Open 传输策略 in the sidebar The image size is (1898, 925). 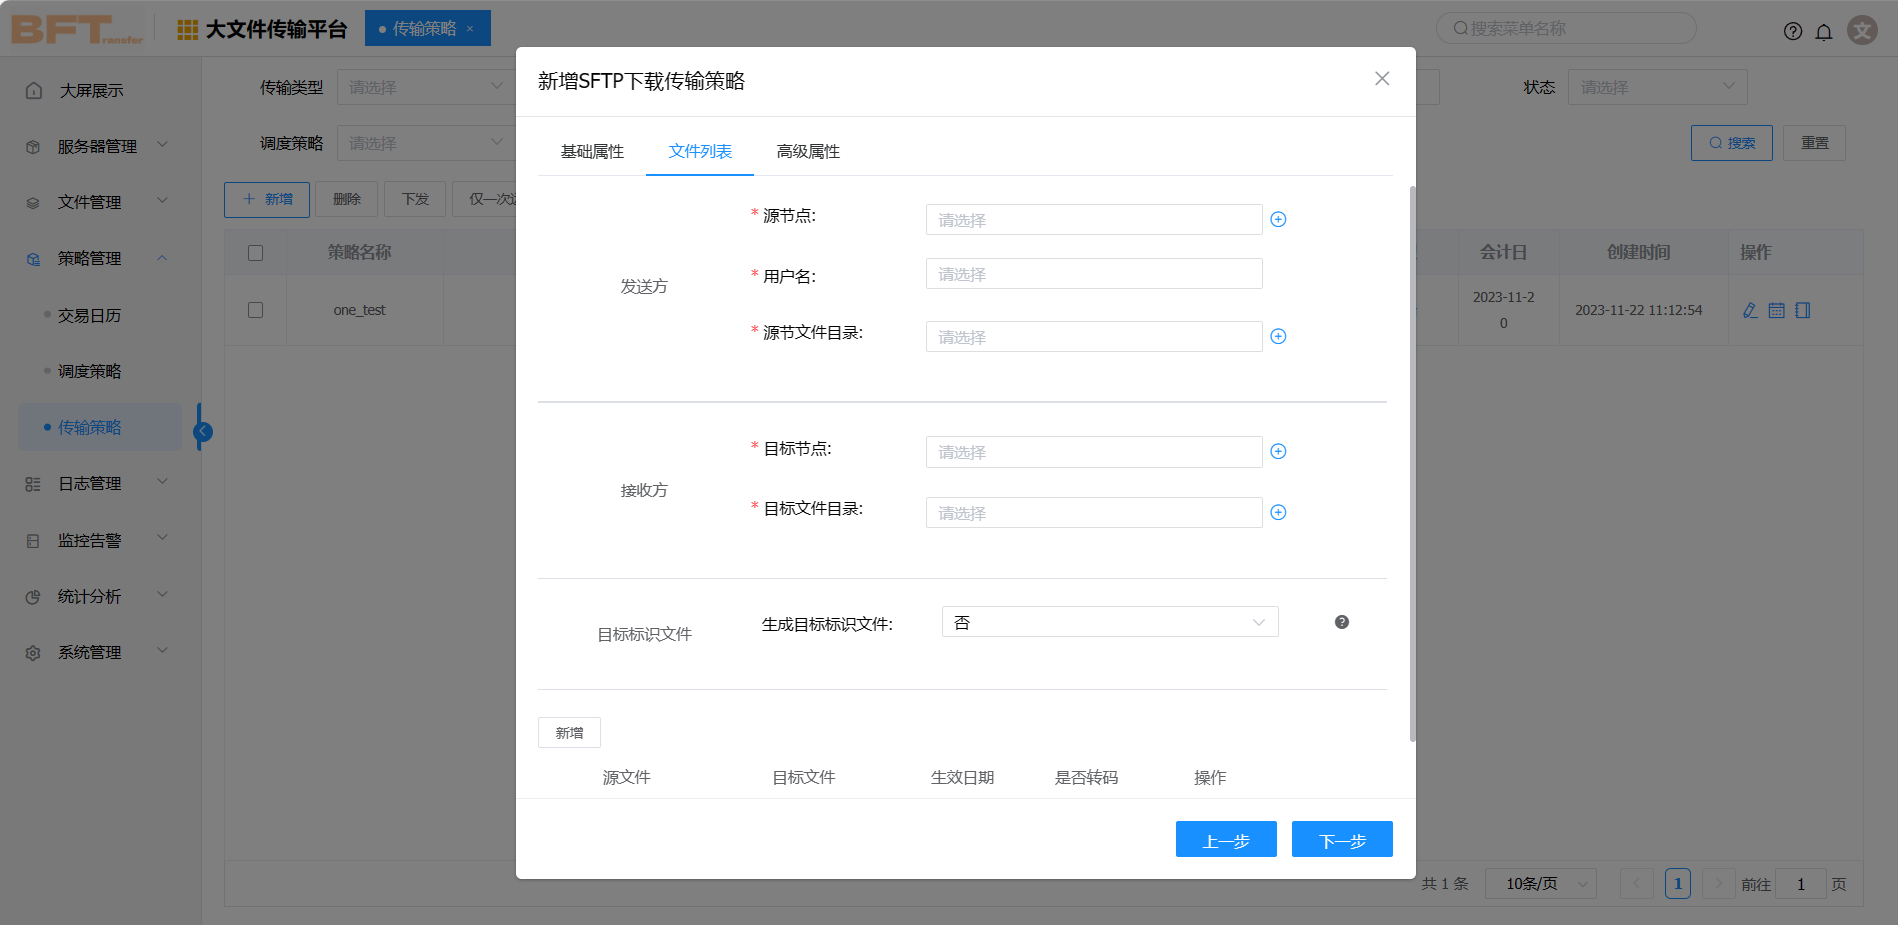pyautogui.click(x=100, y=428)
